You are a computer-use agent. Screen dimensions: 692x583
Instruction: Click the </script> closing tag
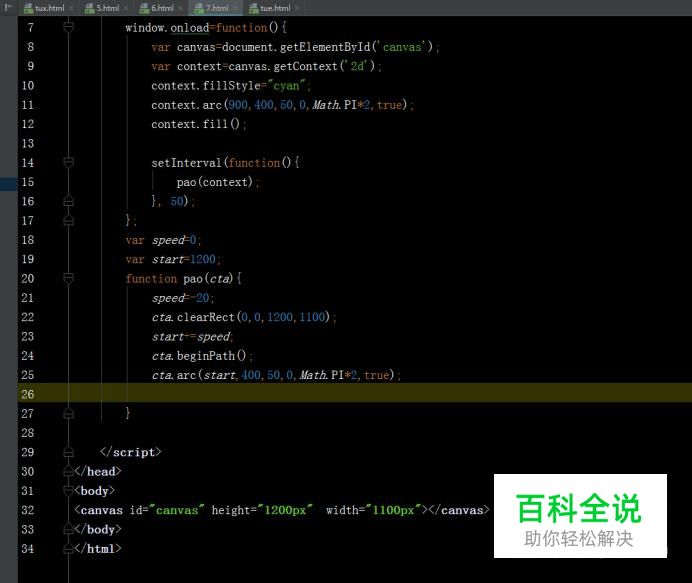131,452
